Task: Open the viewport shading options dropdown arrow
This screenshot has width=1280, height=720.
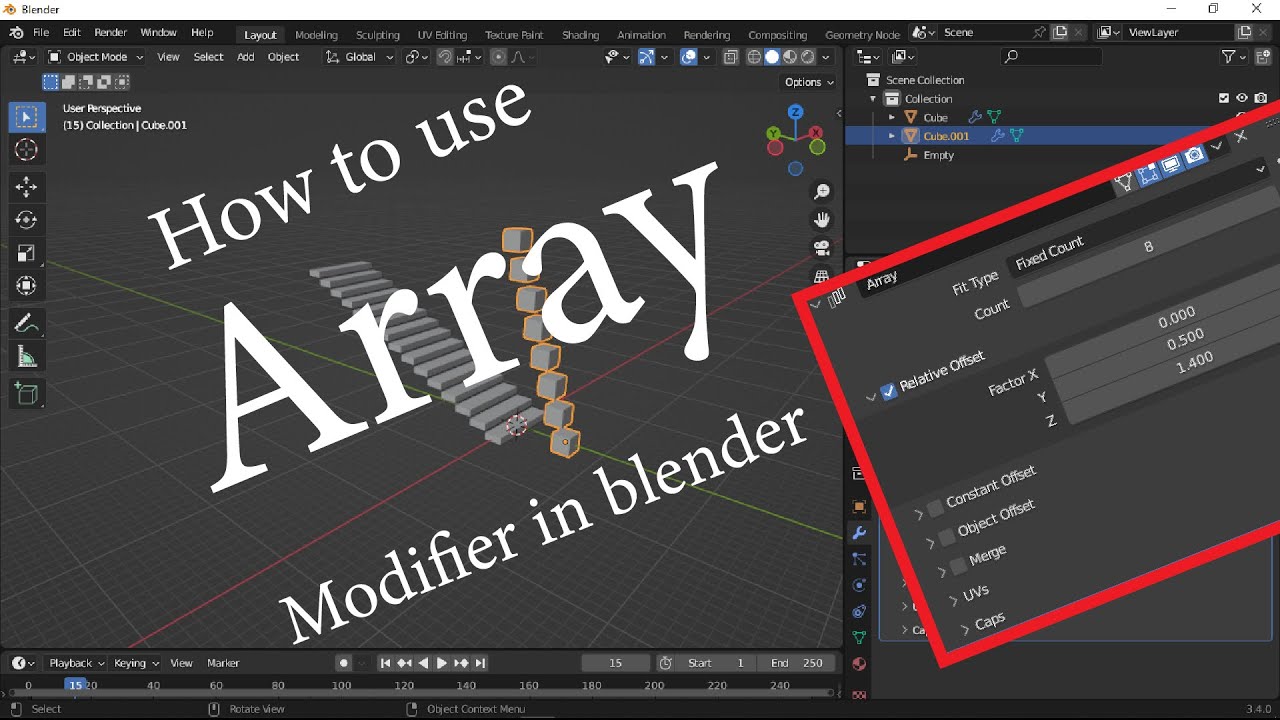Action: click(826, 57)
